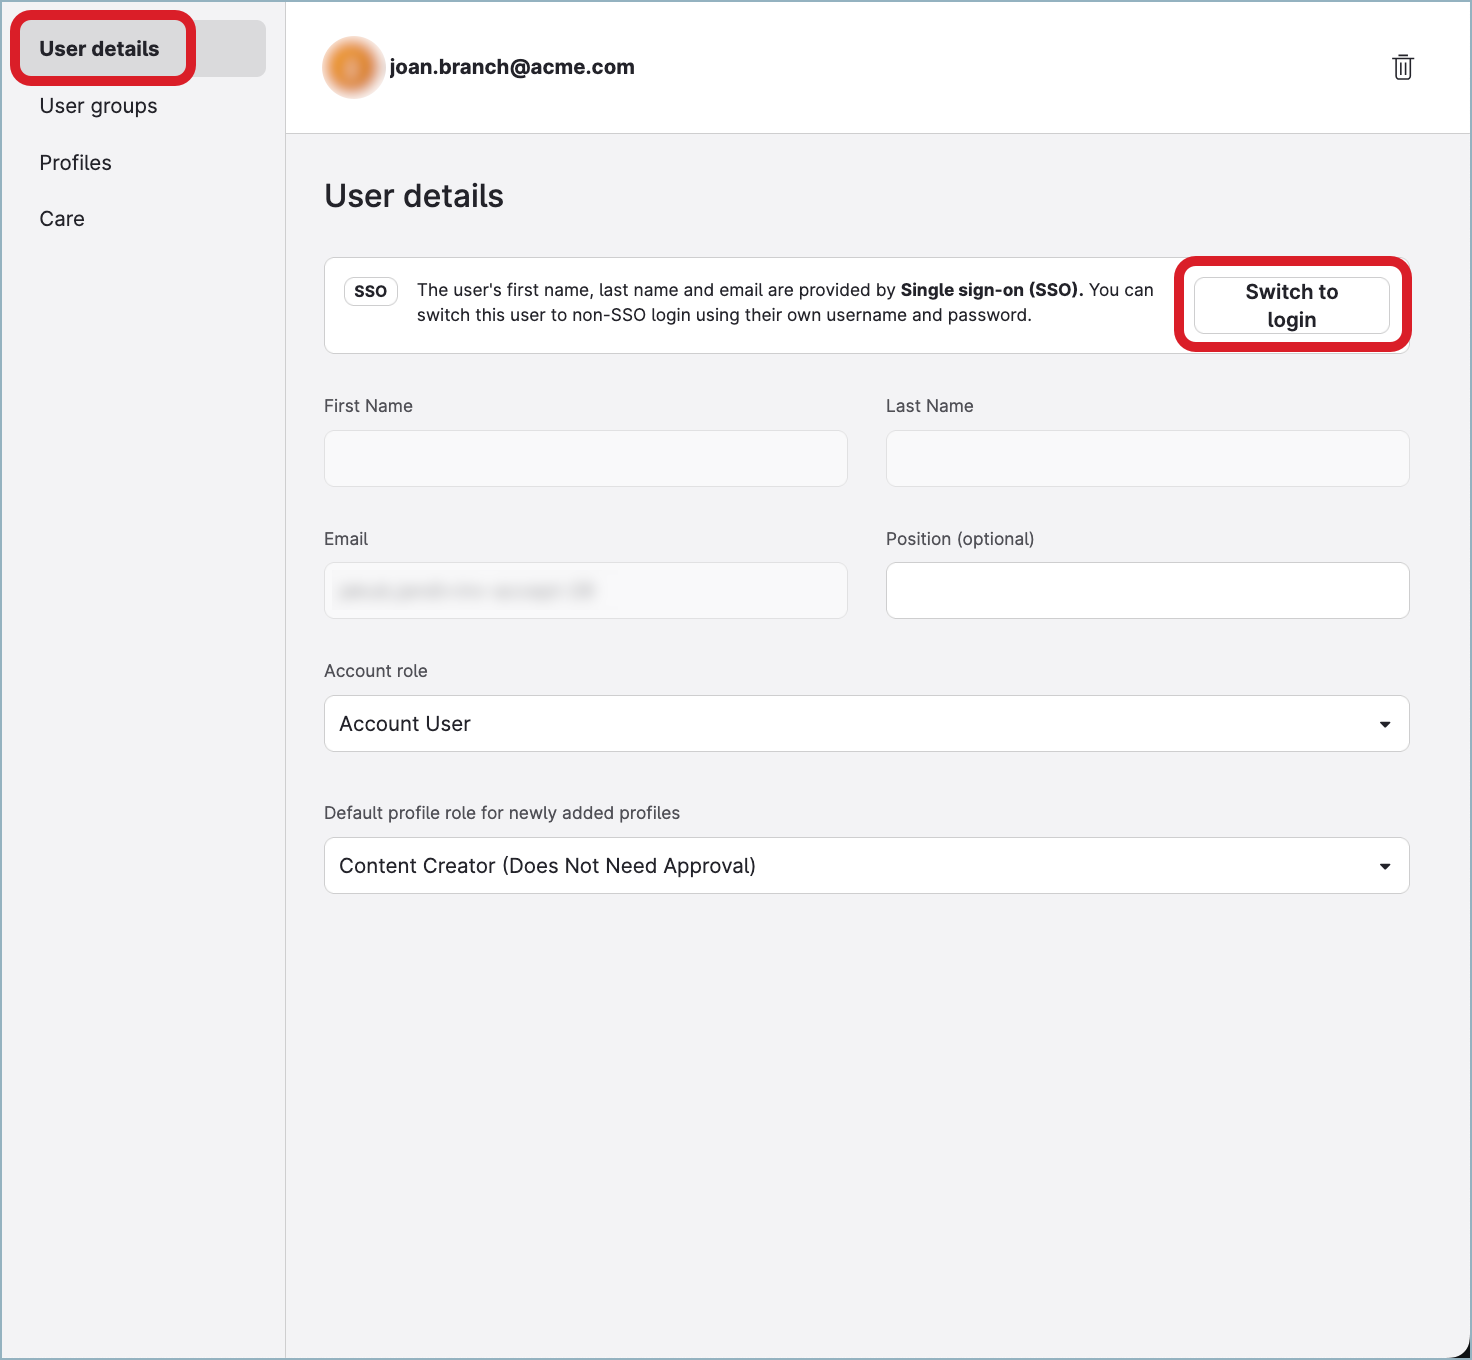This screenshot has width=1472, height=1360.
Task: Click into the Last Name field
Action: click(x=1148, y=458)
